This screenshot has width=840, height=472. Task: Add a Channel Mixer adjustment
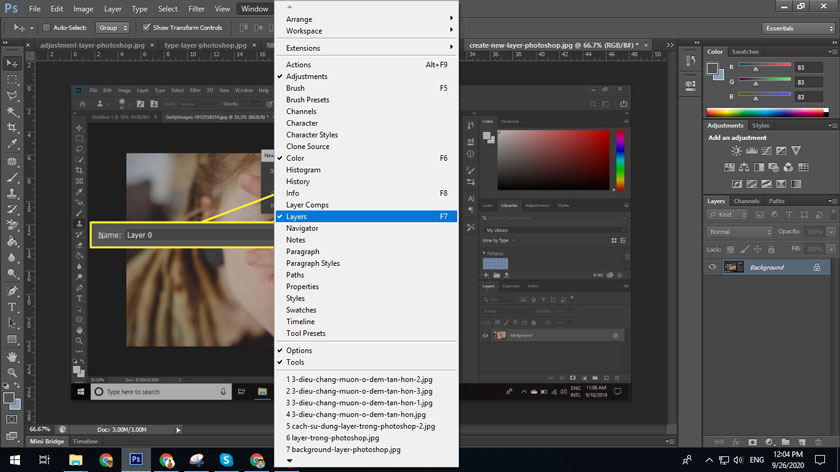pyautogui.click(x=788, y=167)
